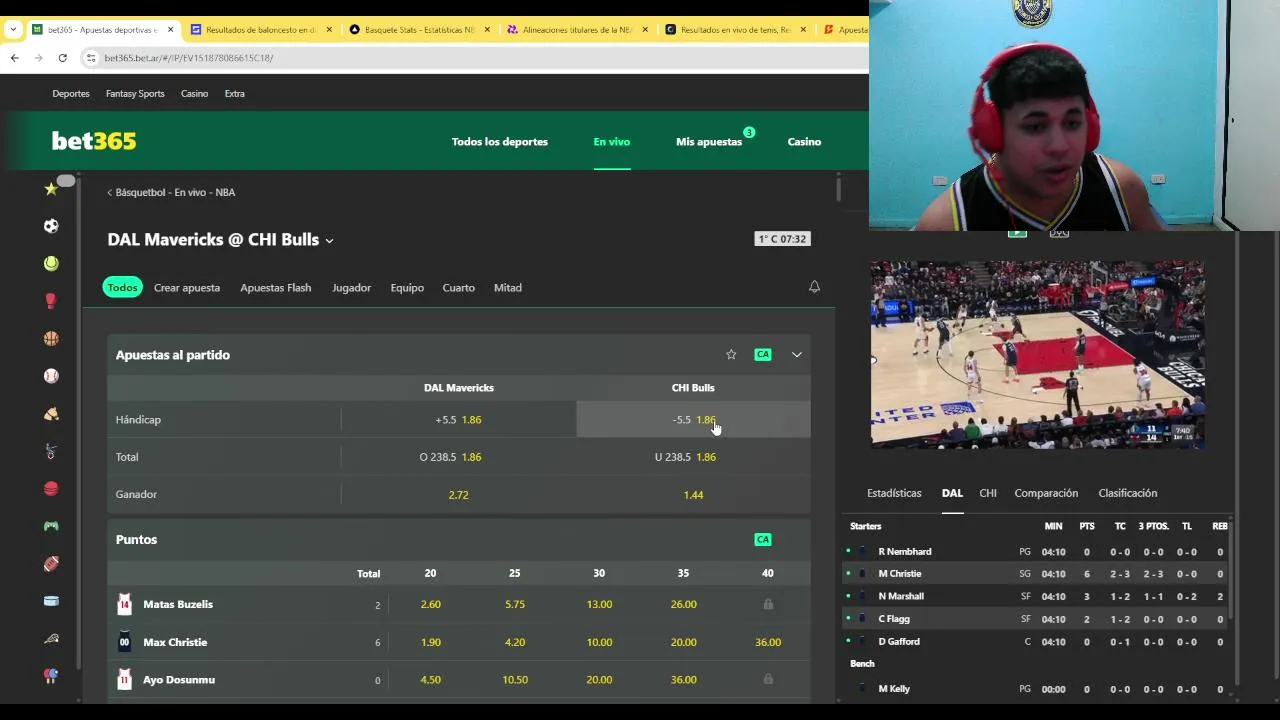Favorite Apuestas al partido with star

[731, 355]
